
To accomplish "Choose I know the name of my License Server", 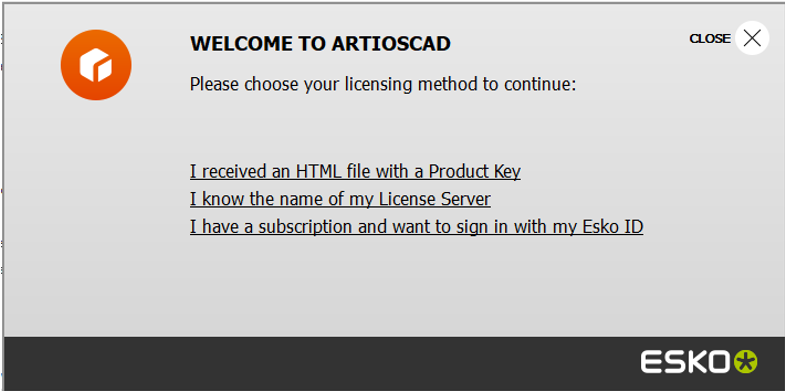I will tap(340, 199).
